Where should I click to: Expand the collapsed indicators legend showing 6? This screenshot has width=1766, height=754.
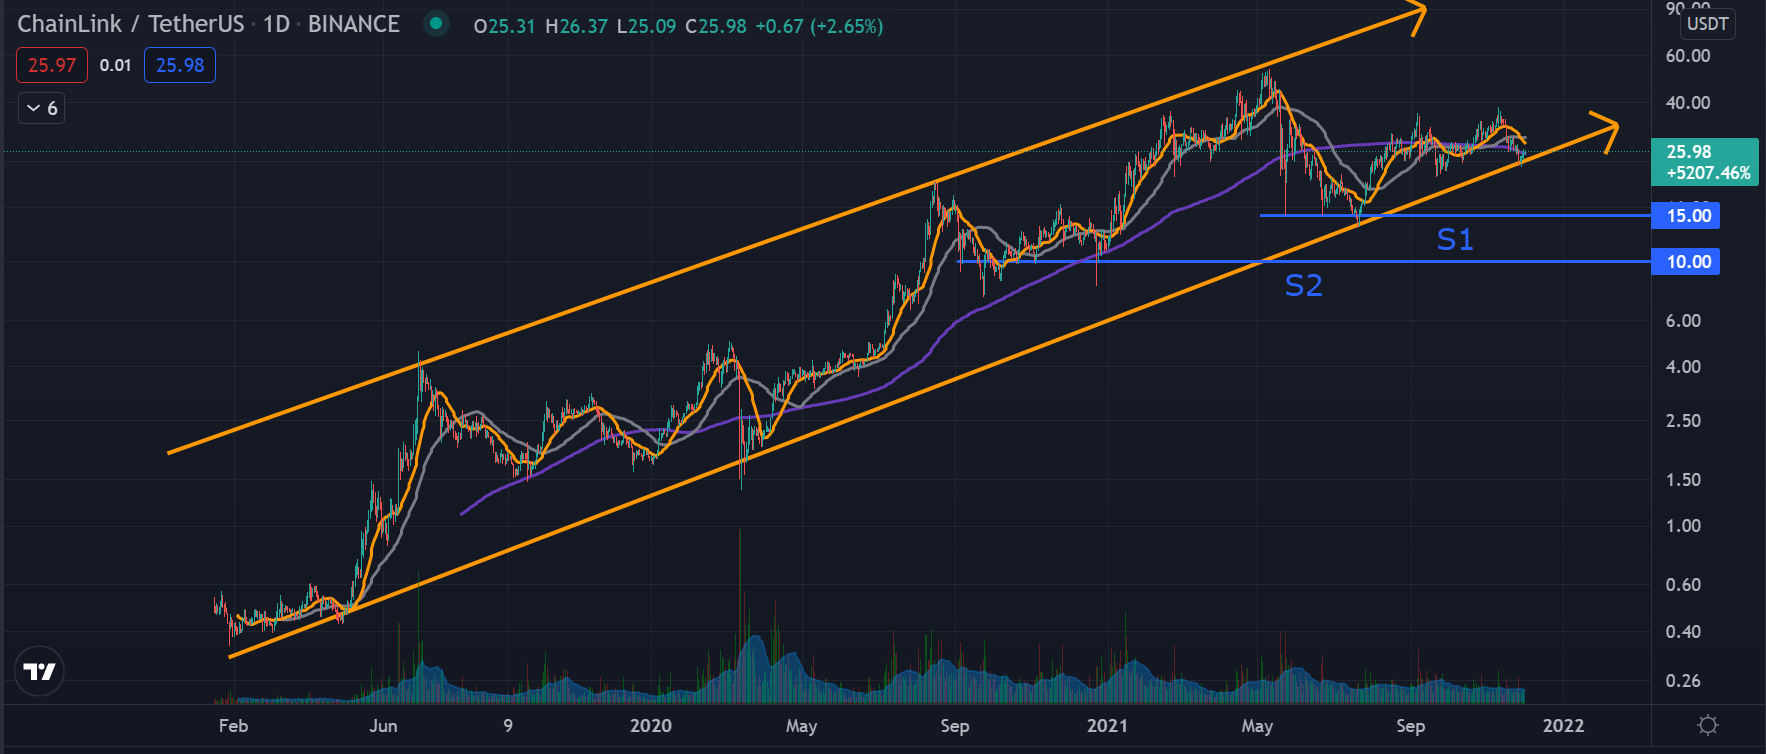[x=42, y=108]
